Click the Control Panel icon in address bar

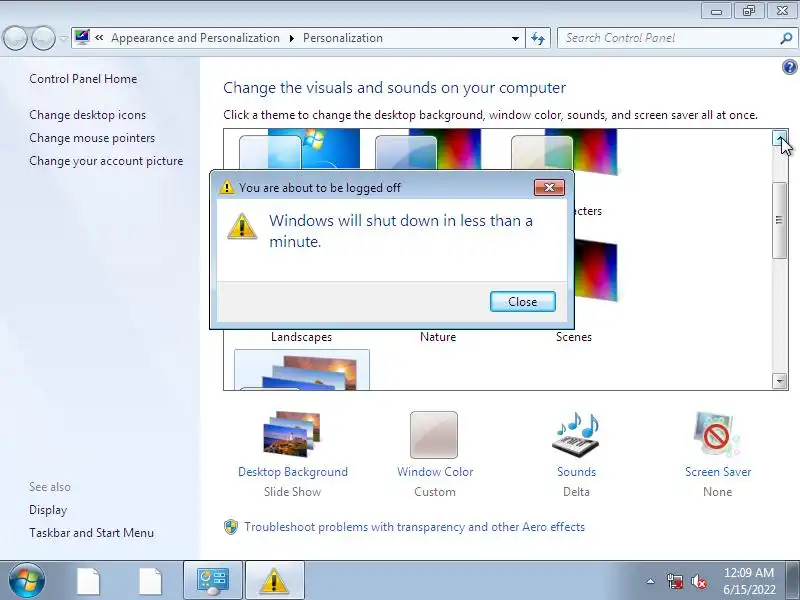point(82,37)
